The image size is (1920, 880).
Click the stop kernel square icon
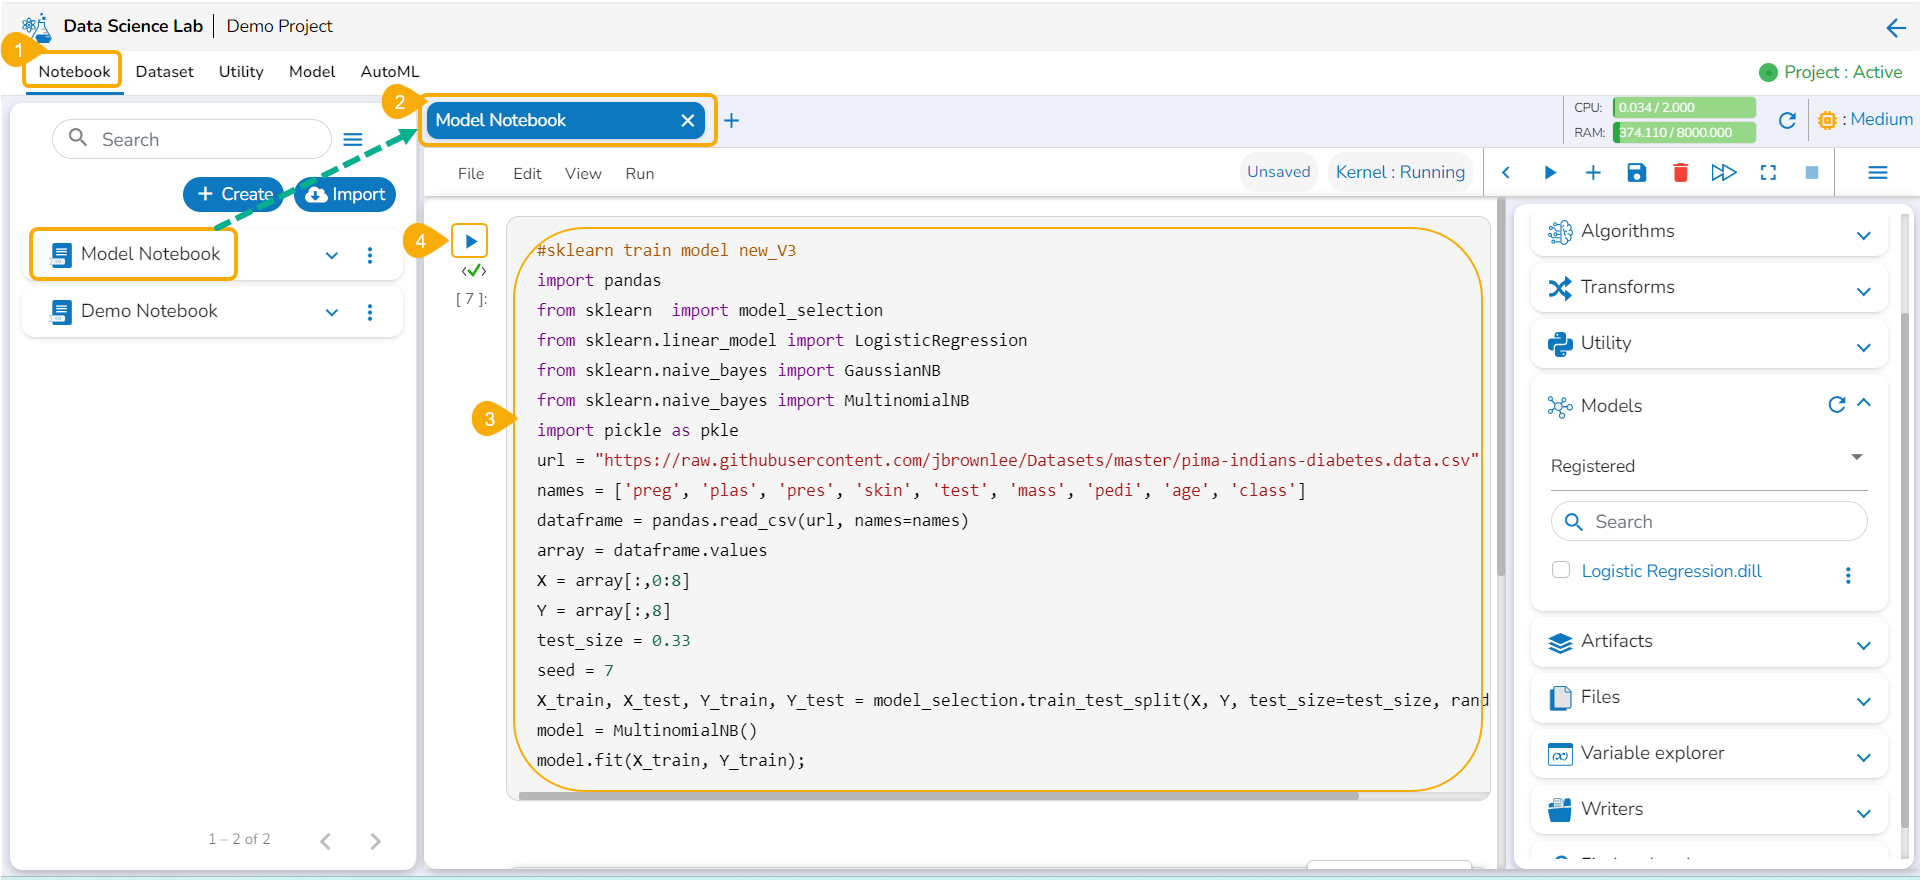(x=1811, y=173)
